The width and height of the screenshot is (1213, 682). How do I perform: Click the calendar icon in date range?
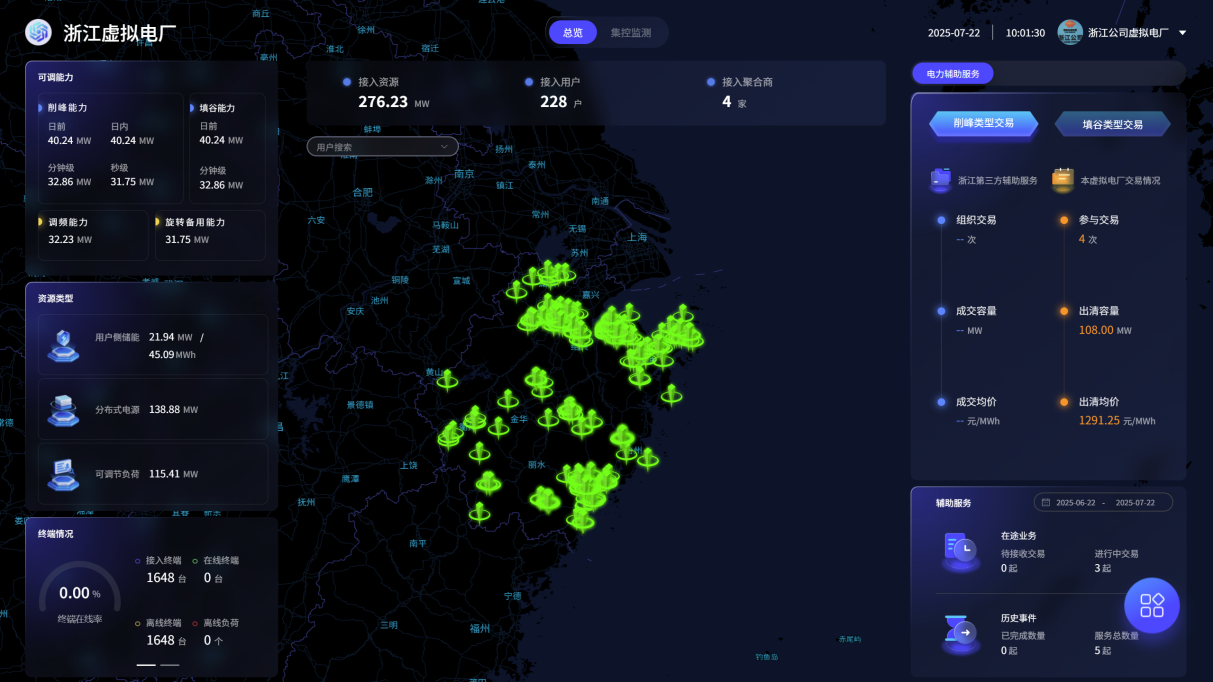pyautogui.click(x=1046, y=503)
